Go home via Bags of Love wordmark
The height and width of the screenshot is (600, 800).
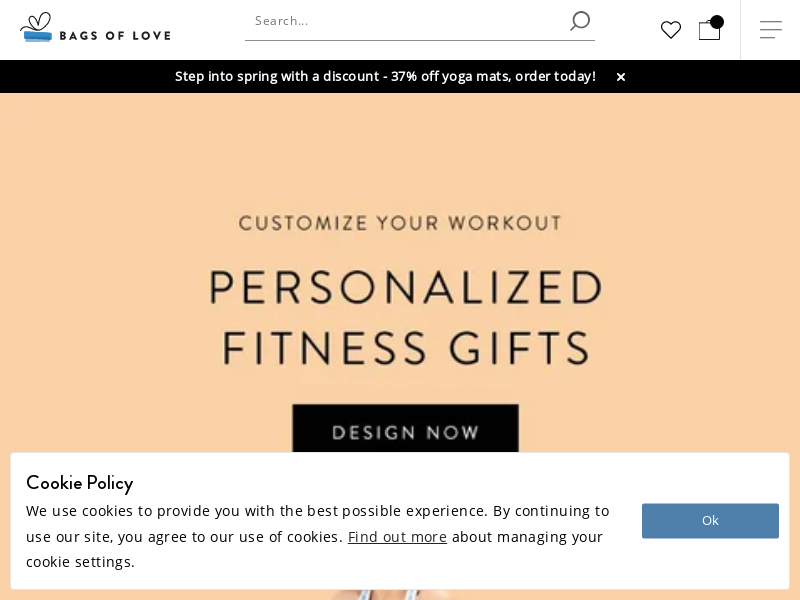(x=115, y=36)
